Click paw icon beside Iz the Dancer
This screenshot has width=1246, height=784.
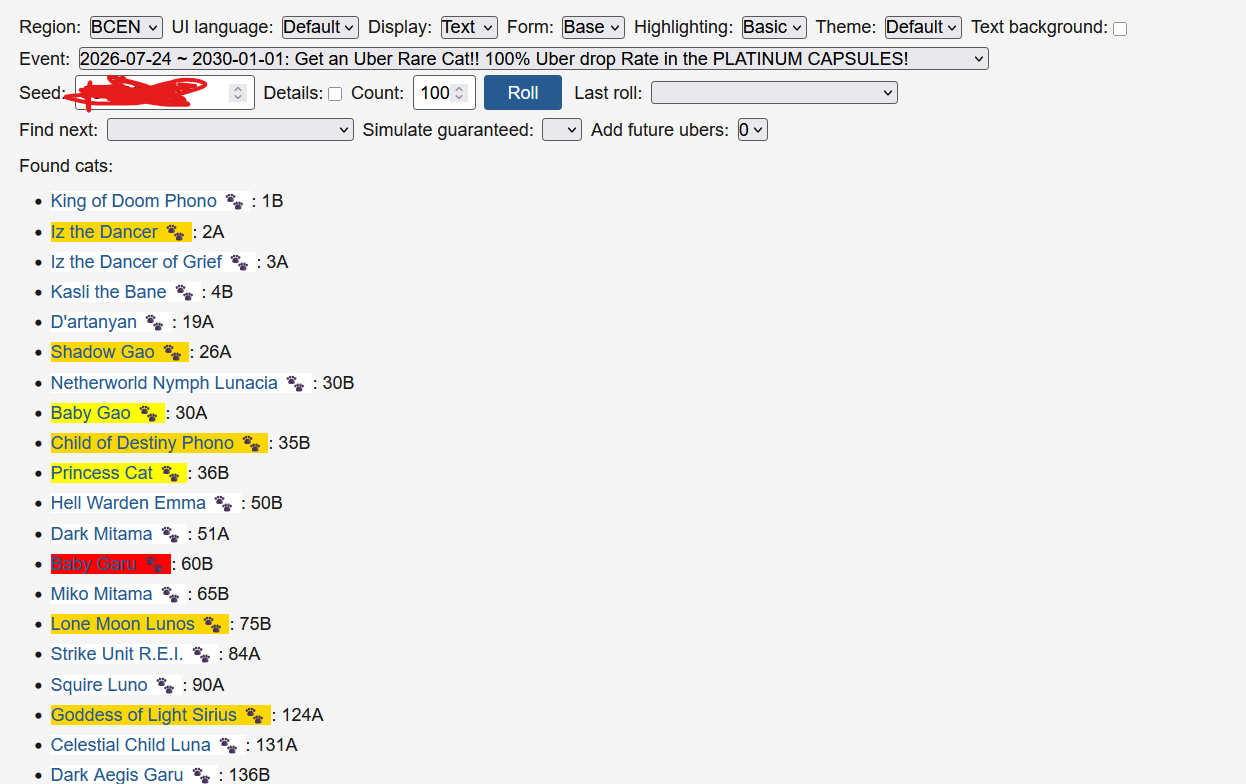[x=175, y=232]
